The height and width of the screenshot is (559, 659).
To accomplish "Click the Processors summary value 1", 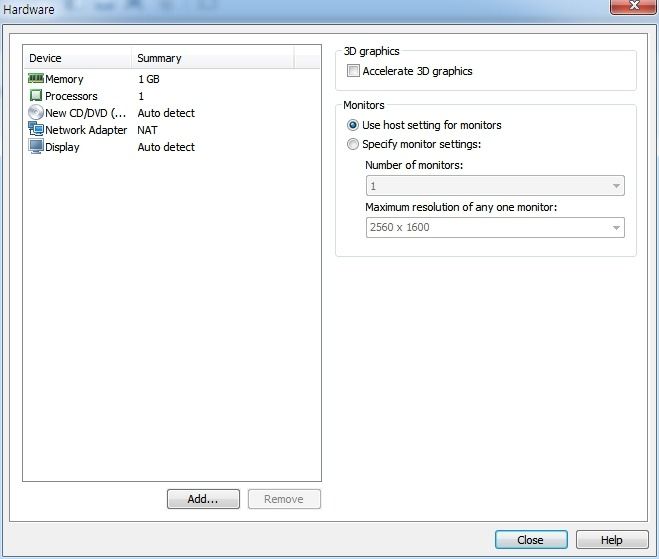I will (x=141, y=96).
